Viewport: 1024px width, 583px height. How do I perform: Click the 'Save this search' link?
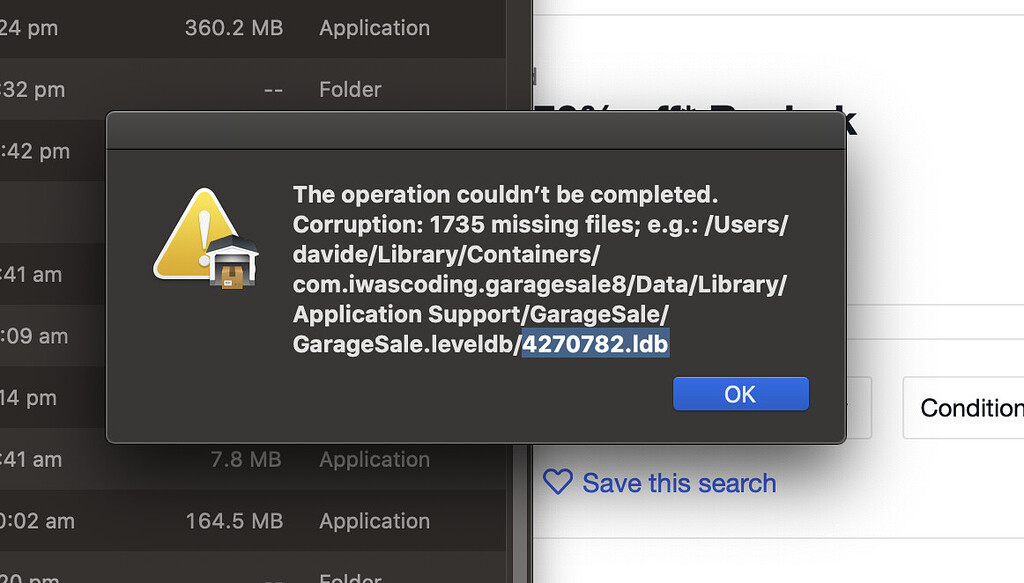[679, 483]
